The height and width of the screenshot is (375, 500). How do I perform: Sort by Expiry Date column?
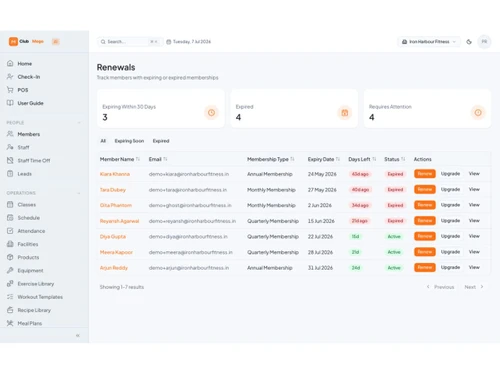click(x=323, y=159)
